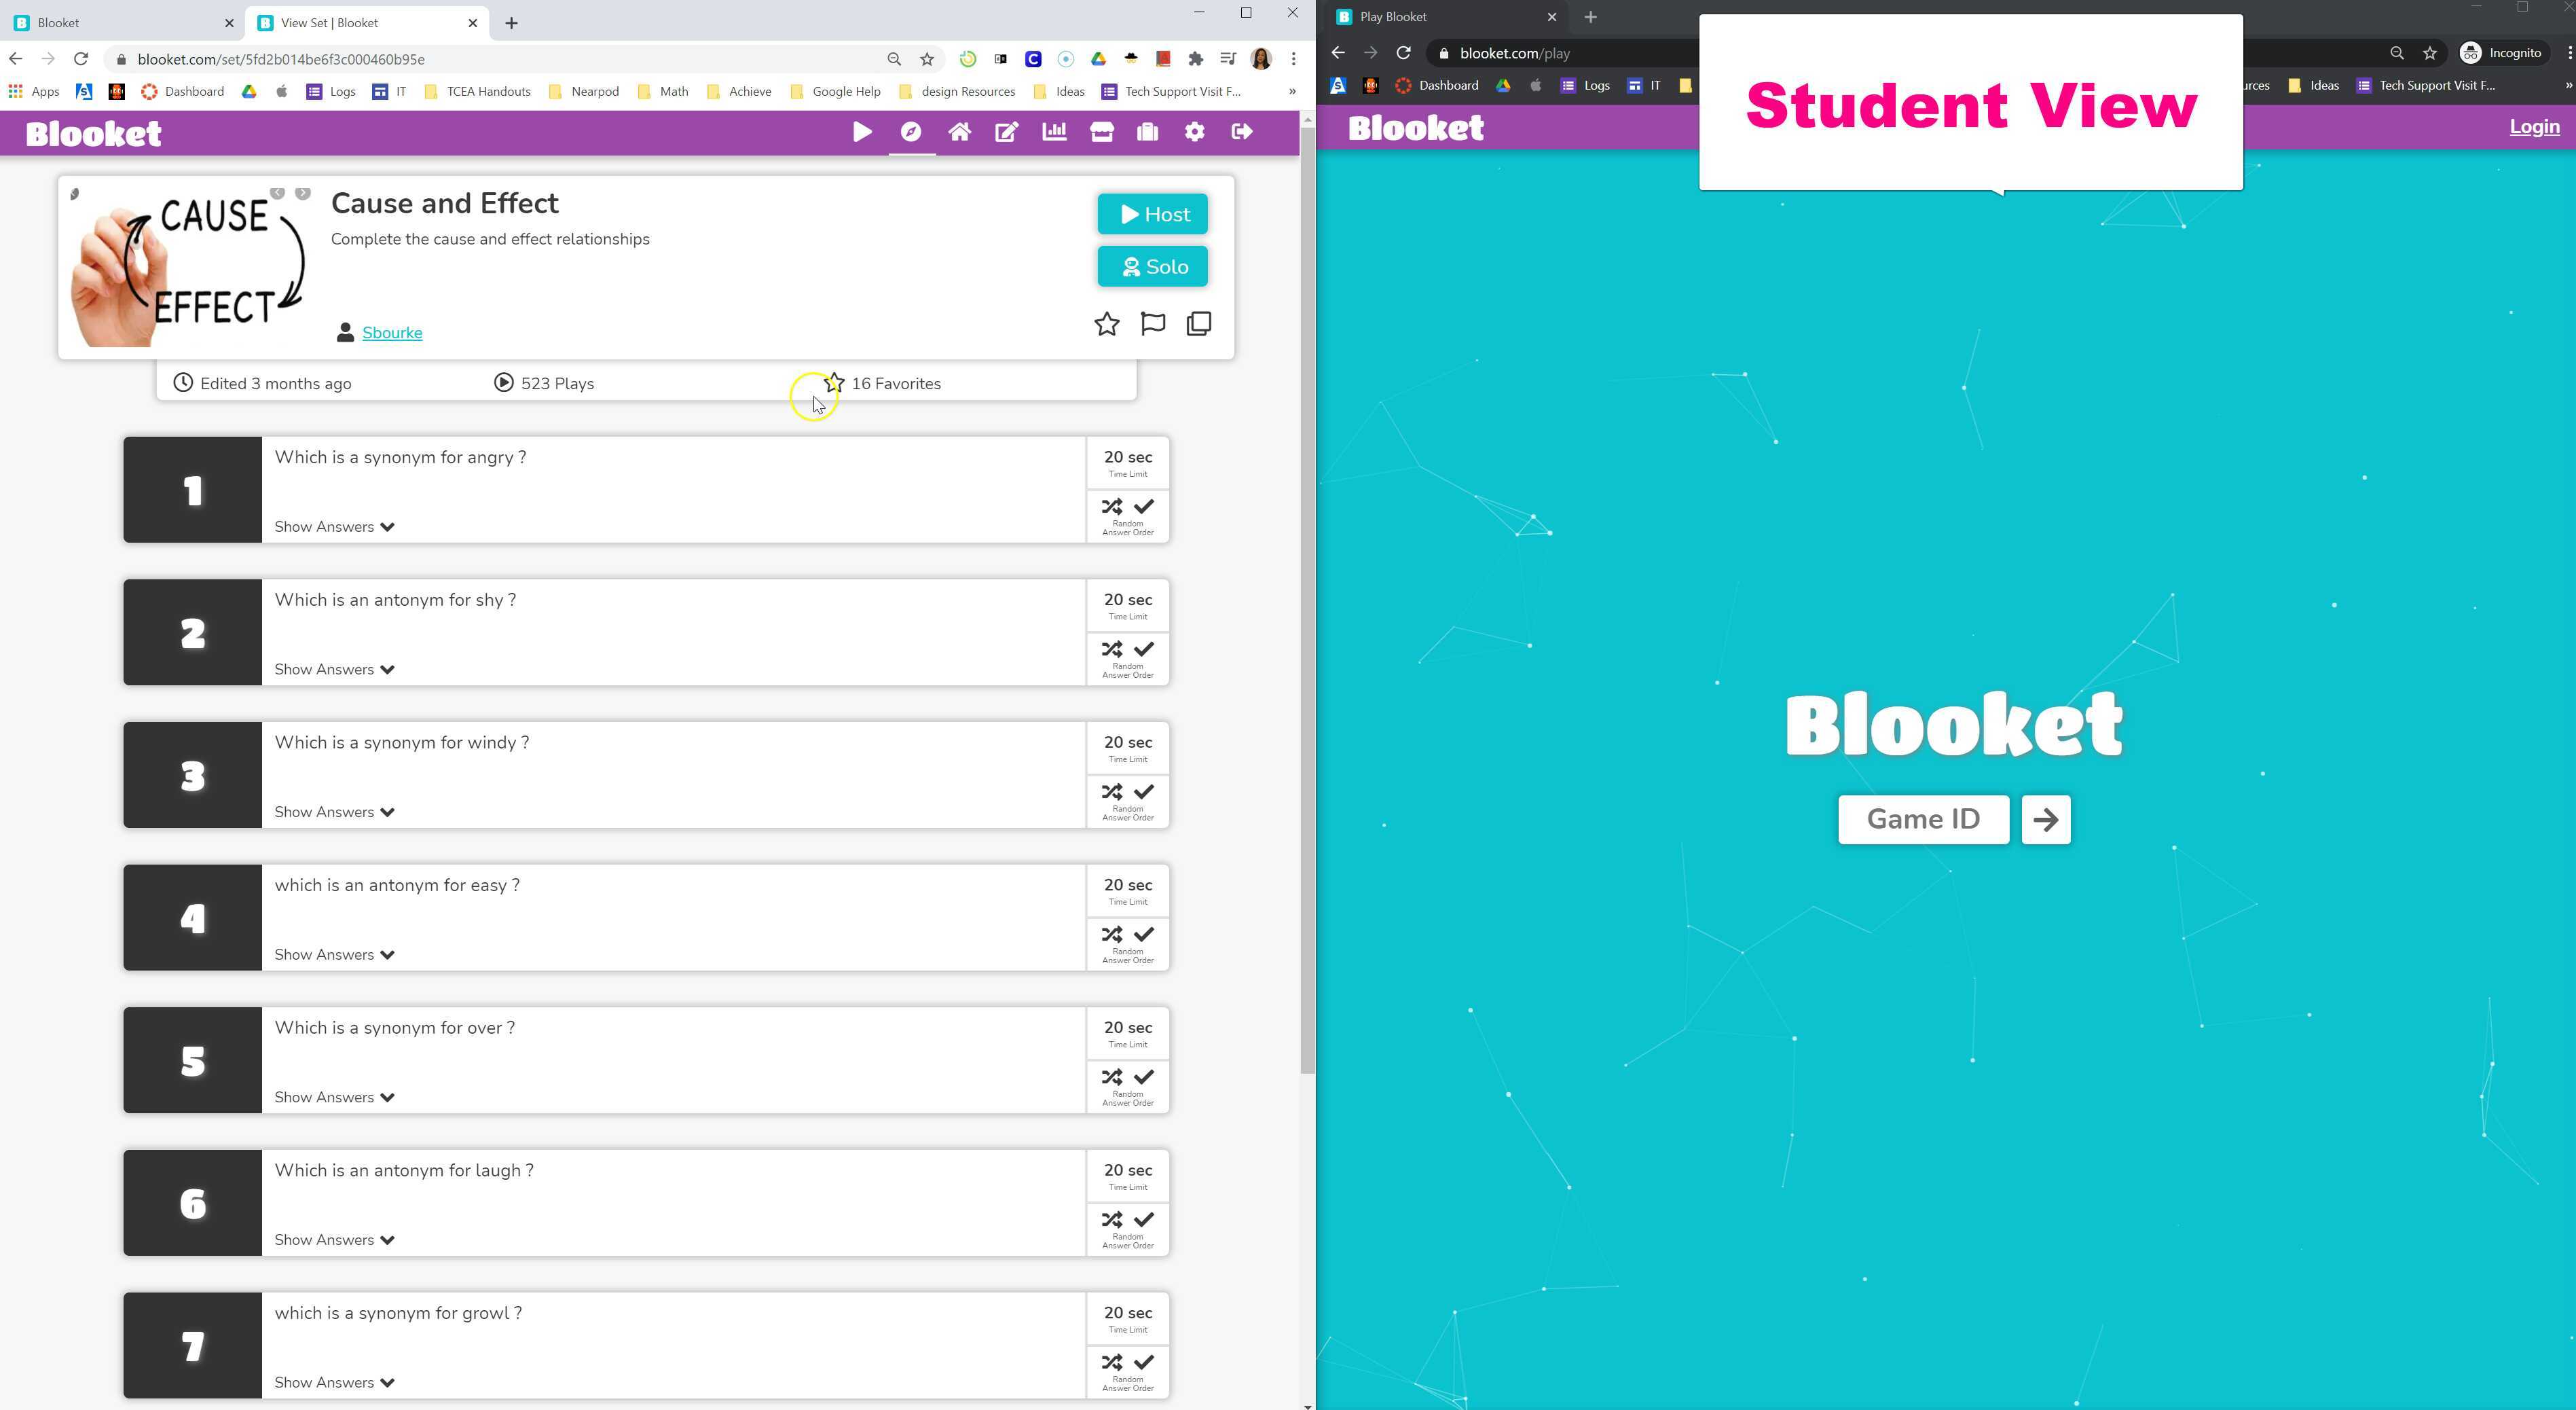This screenshot has height=1410, width=2576.
Task: Bookmark the incognito blooket.com/play page
Action: tap(2430, 53)
